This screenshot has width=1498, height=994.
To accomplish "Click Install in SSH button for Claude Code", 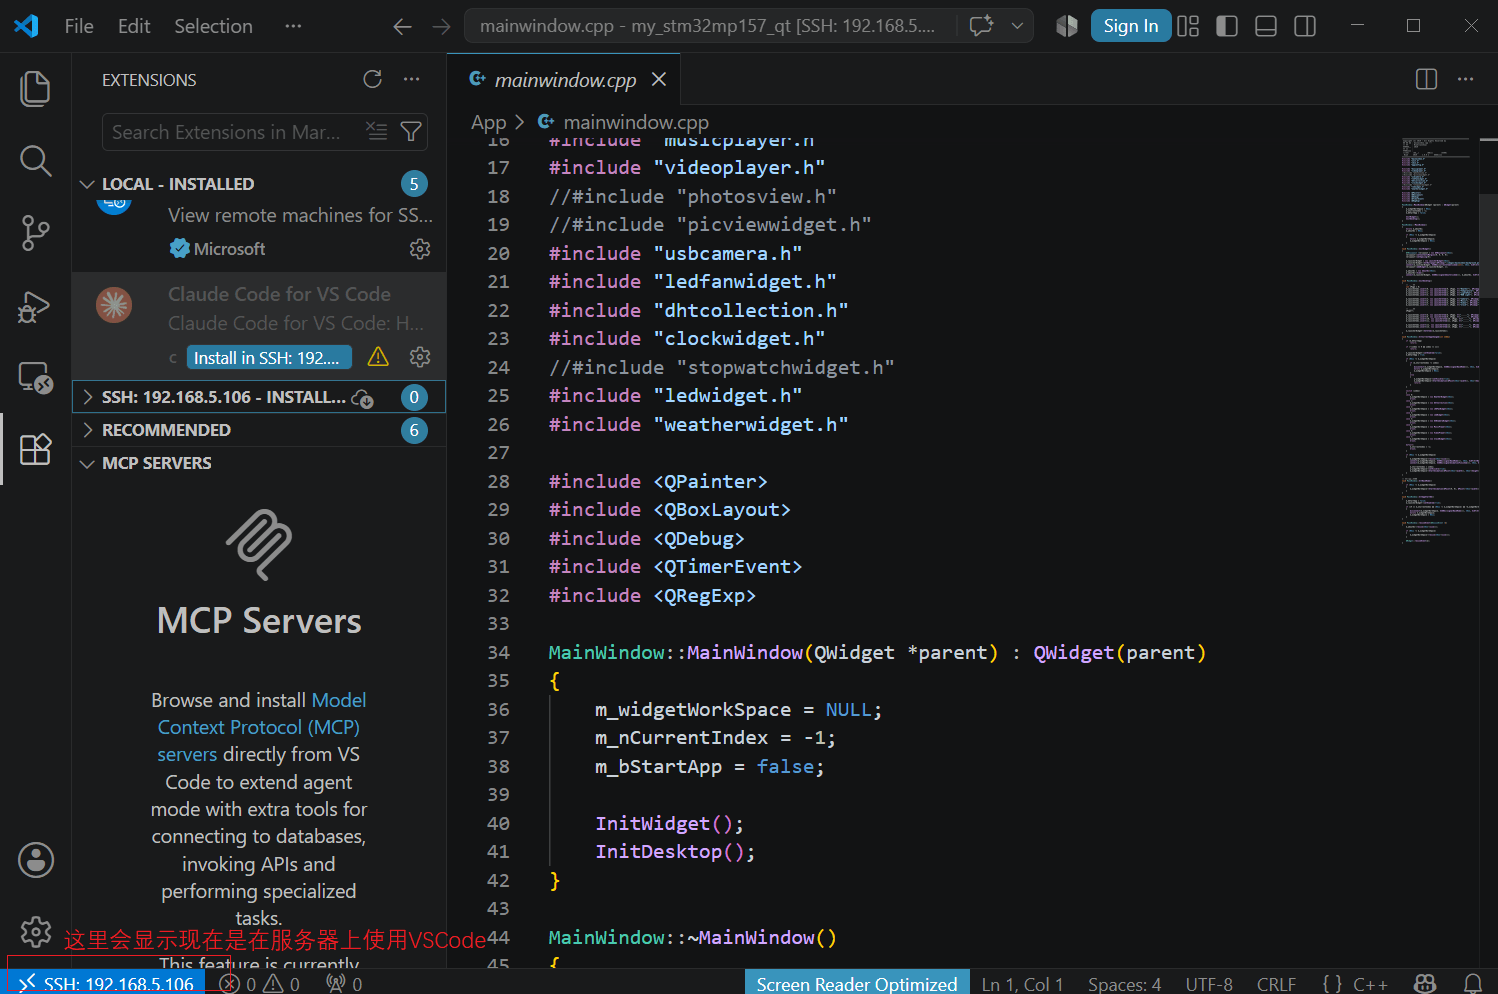I will click(270, 357).
